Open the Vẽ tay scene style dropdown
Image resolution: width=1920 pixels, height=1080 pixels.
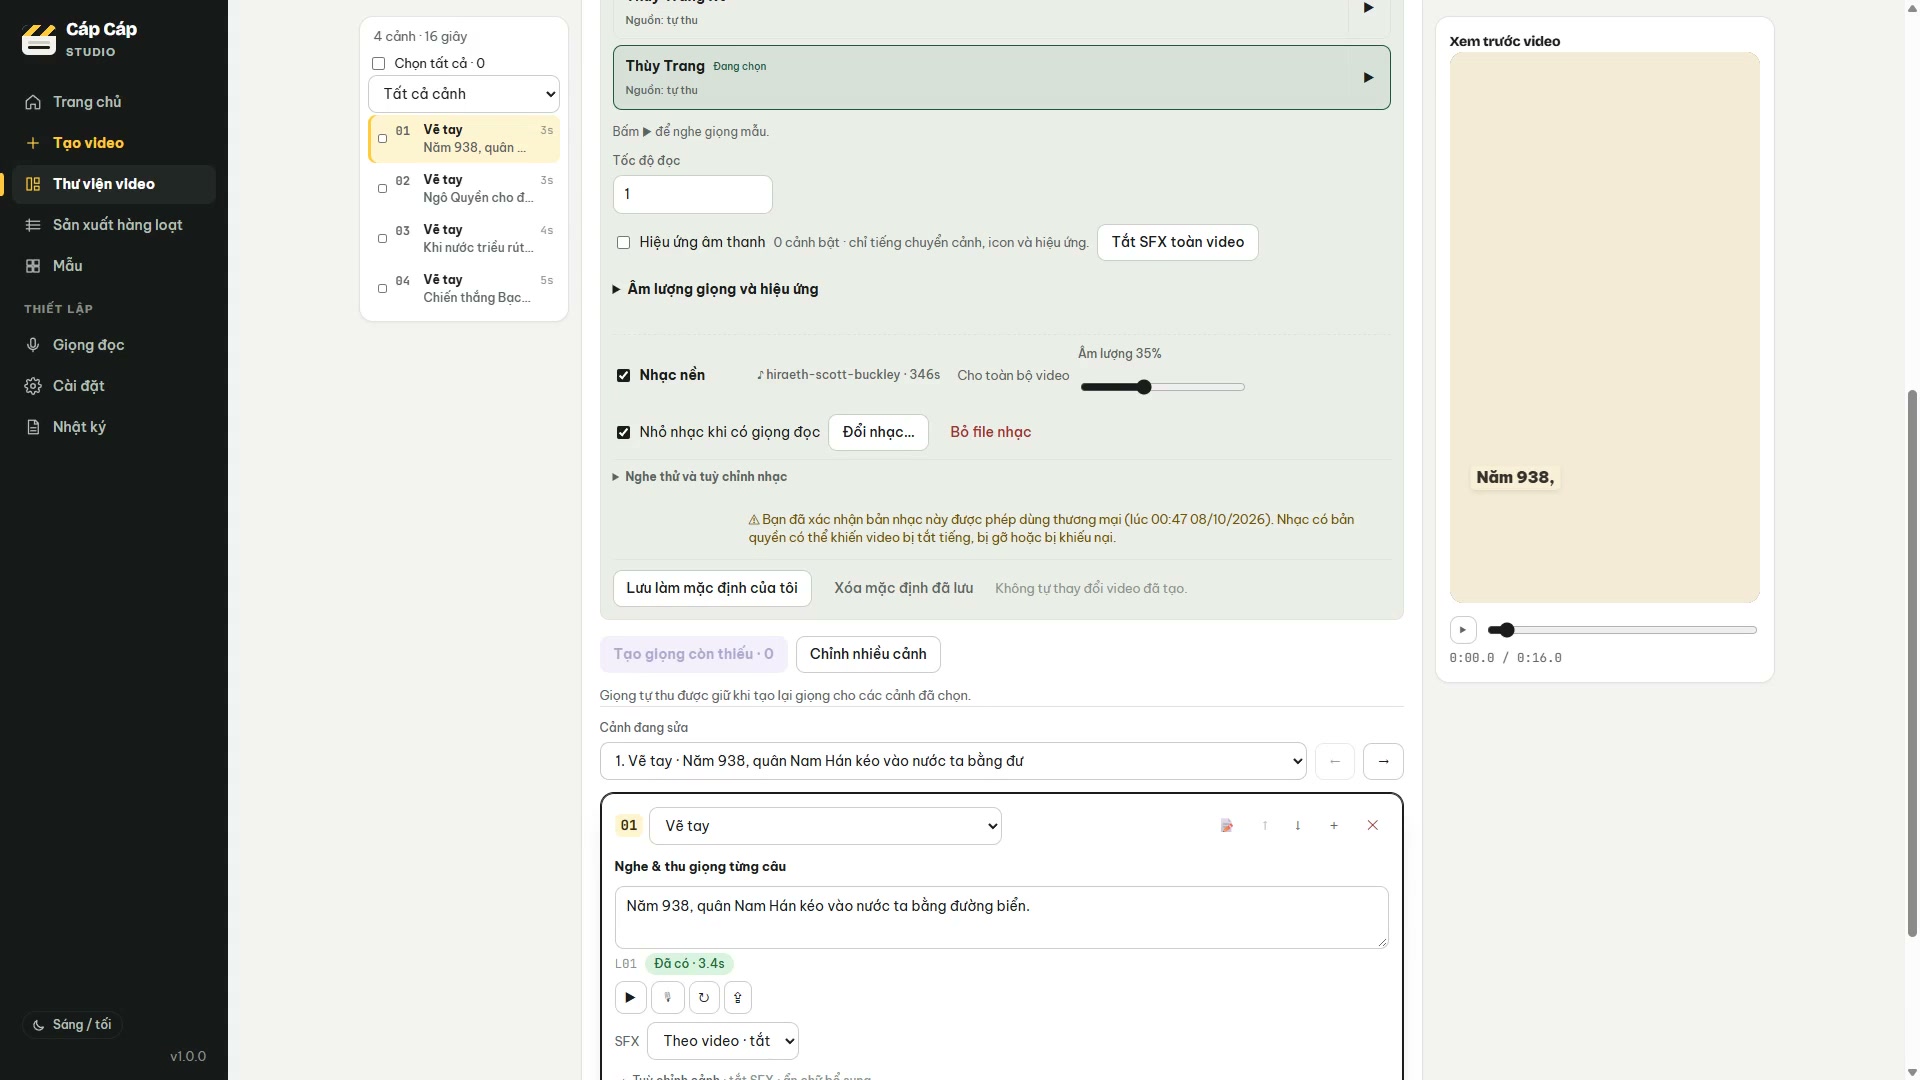click(x=825, y=826)
